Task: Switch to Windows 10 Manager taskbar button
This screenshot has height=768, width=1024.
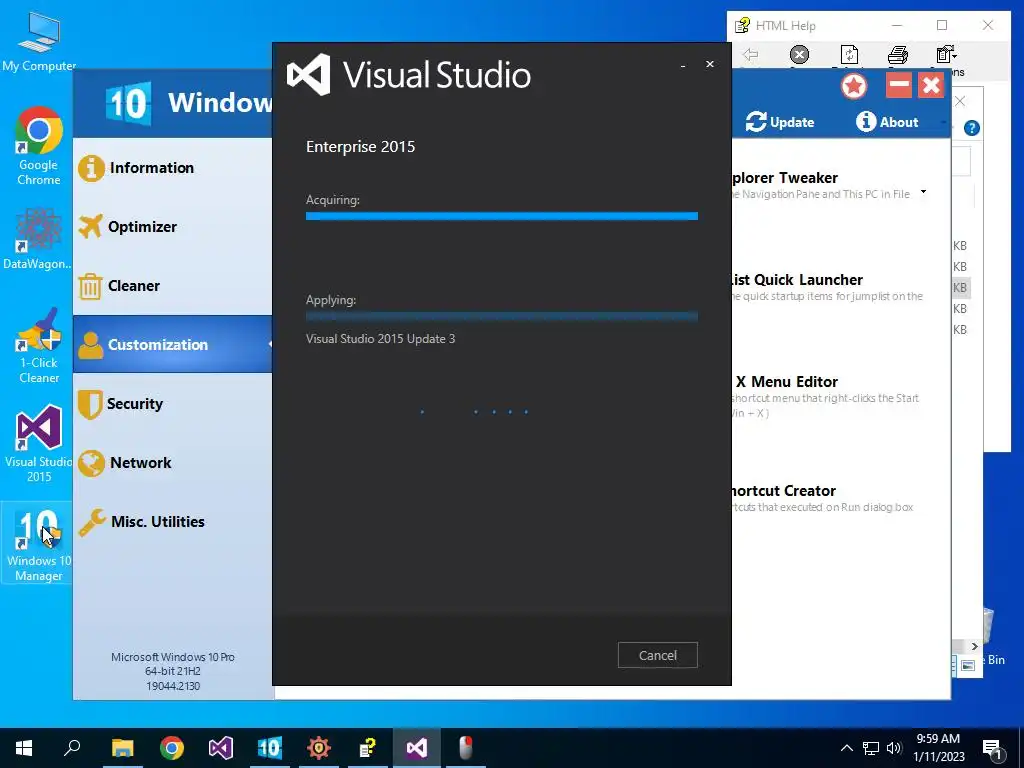Action: pyautogui.click(x=270, y=748)
